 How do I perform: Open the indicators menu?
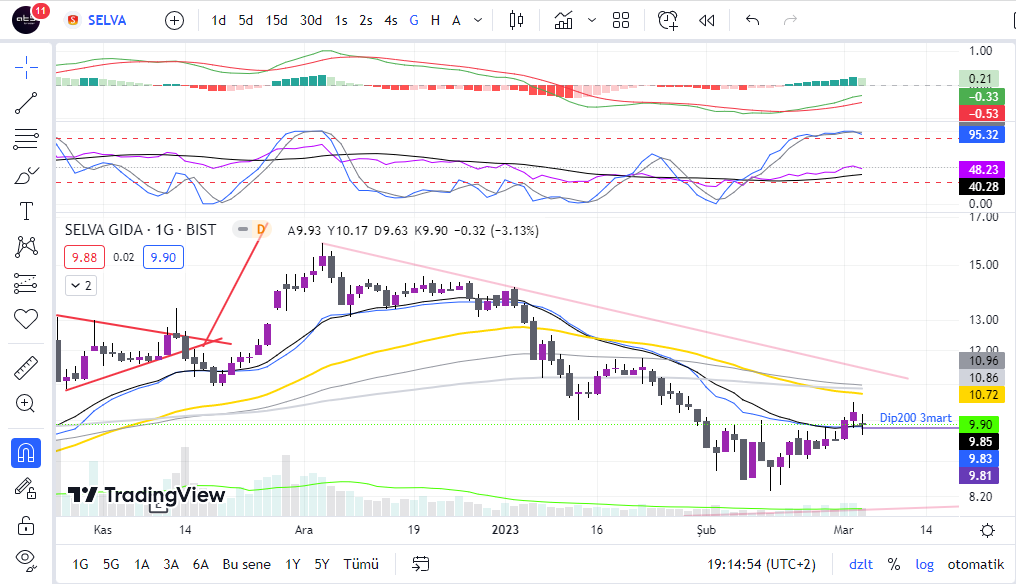pyautogui.click(x=563, y=20)
